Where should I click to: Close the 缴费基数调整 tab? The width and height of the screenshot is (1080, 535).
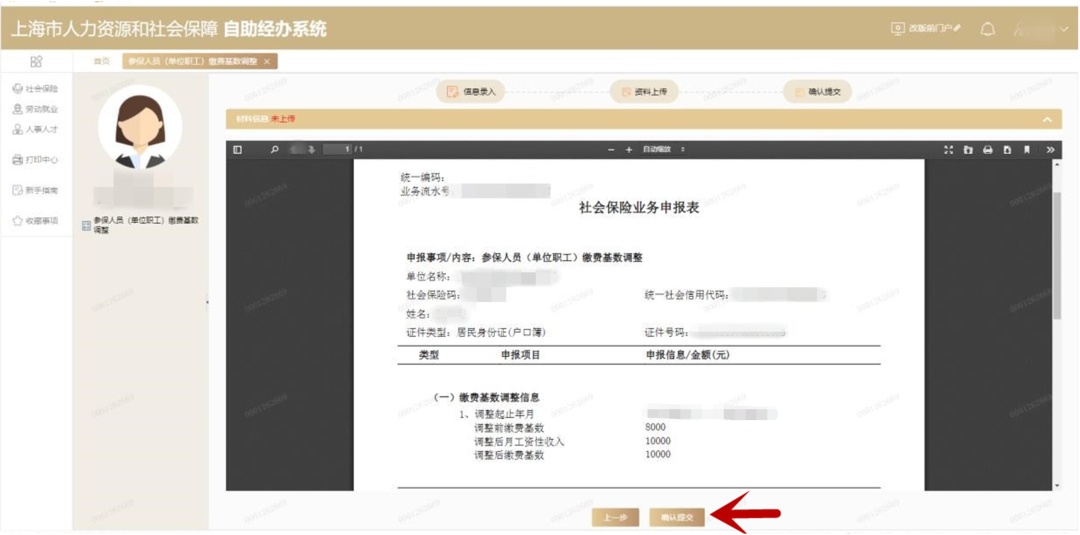click(x=267, y=62)
